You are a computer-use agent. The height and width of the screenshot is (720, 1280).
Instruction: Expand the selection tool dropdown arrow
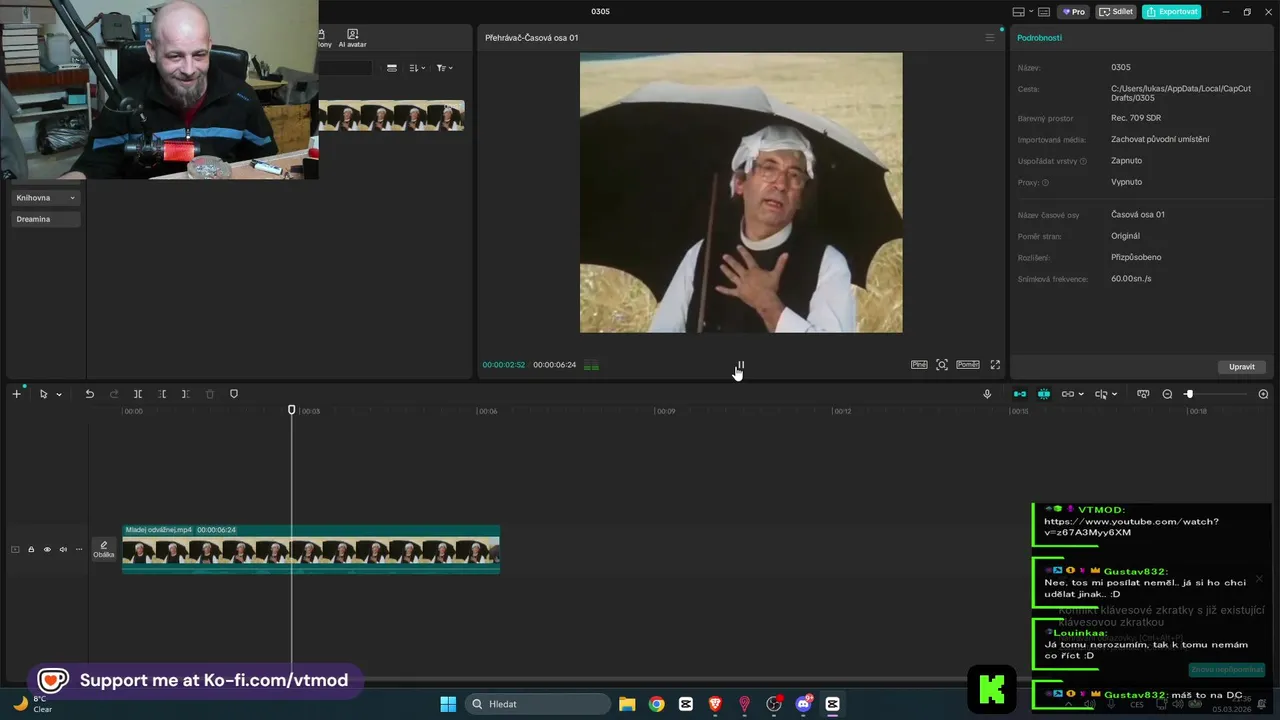(59, 394)
